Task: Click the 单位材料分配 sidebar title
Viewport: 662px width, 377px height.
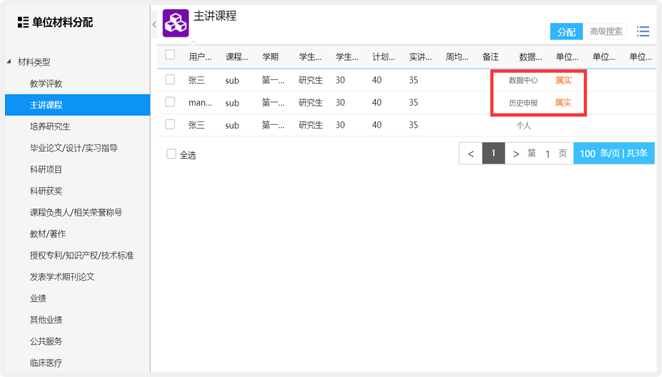Action: coord(62,22)
